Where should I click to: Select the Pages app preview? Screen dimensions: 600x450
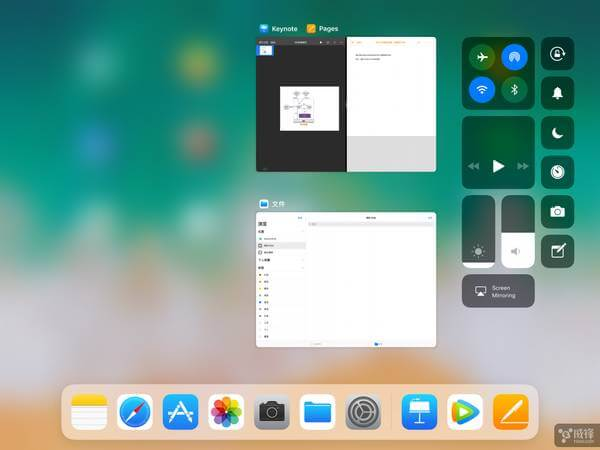[x=391, y=104]
